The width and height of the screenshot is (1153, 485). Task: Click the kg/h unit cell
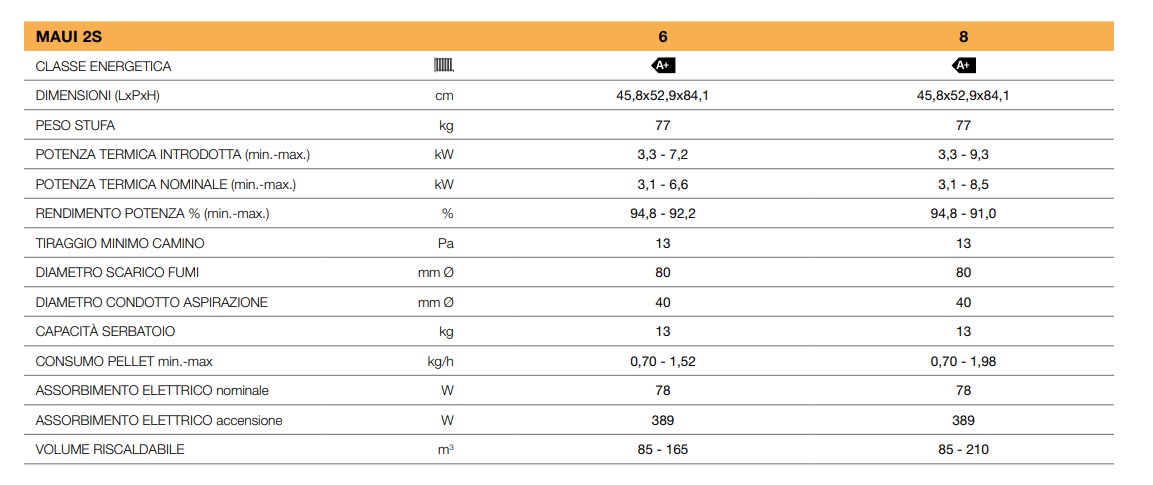coord(442,361)
